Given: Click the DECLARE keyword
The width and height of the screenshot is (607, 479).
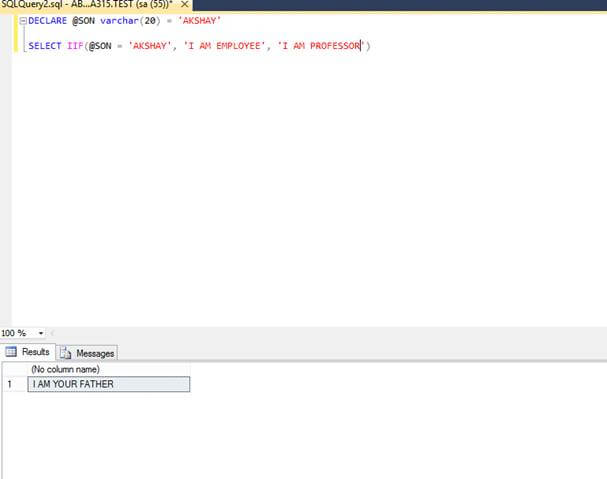Looking at the screenshot, I should coord(48,21).
